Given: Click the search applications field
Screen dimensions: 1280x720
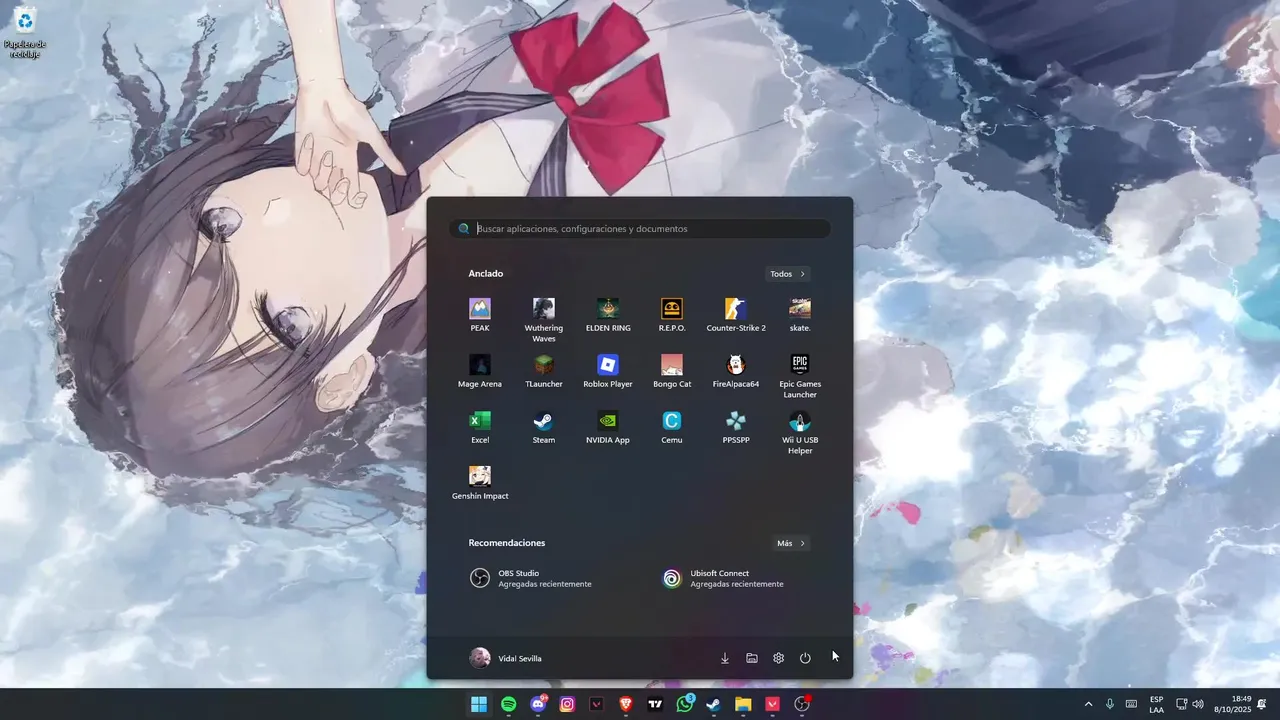Looking at the screenshot, I should click(640, 229).
